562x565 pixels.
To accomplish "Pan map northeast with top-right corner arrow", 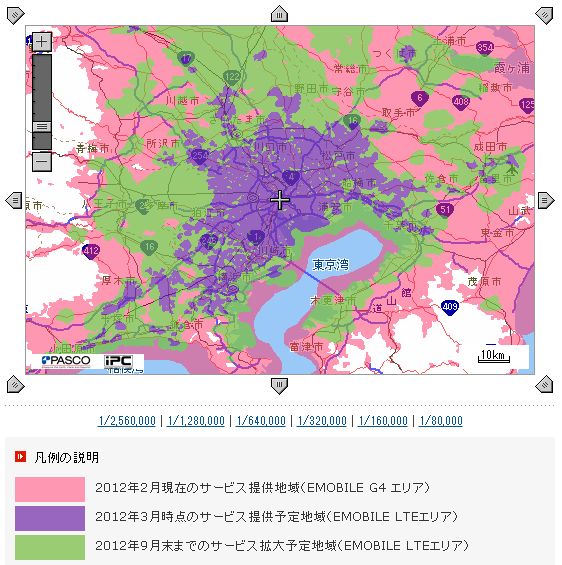I will (544, 15).
